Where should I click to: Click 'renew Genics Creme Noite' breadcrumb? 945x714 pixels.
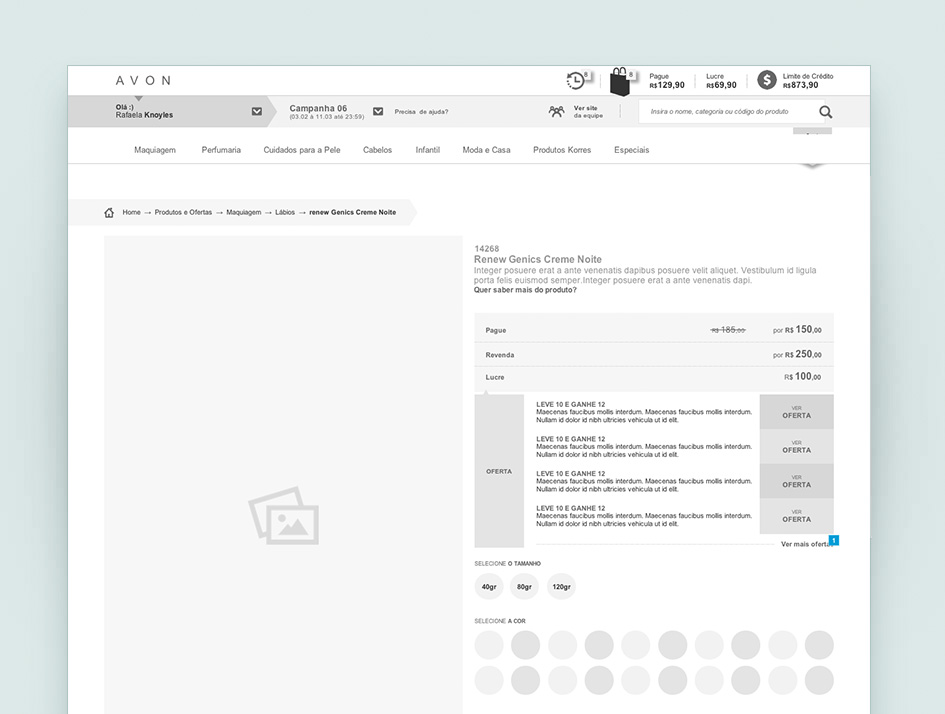(x=353, y=212)
